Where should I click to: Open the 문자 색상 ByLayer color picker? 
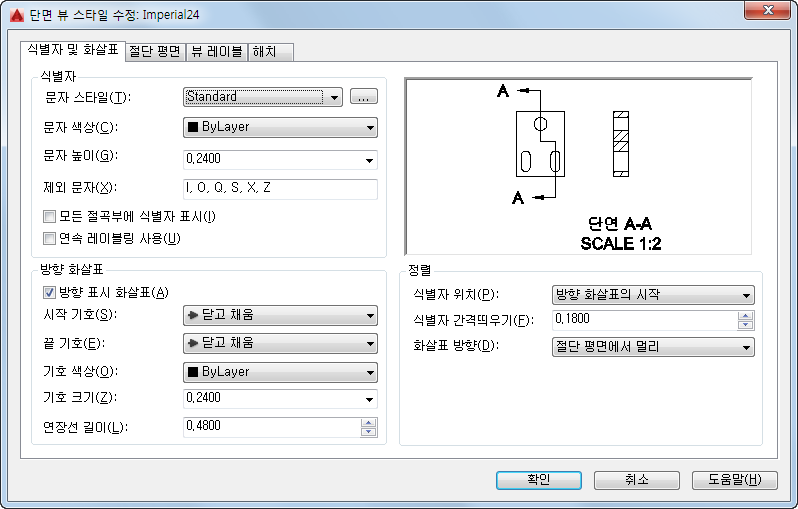click(x=280, y=127)
